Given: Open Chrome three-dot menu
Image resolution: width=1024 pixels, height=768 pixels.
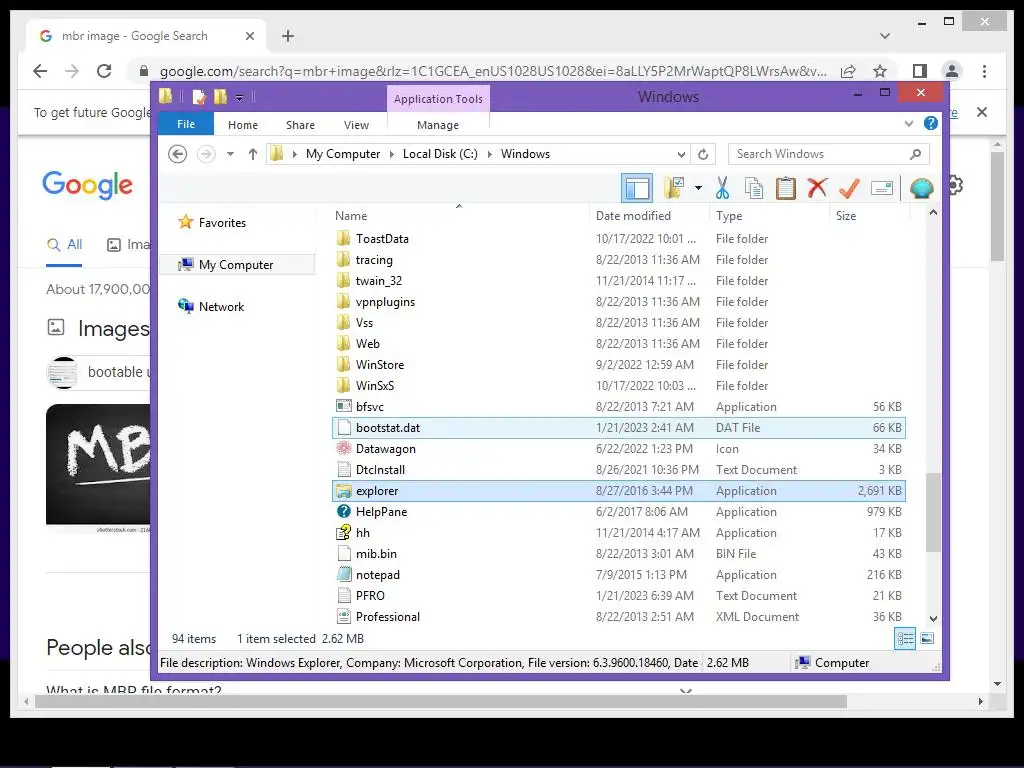Looking at the screenshot, I should 984,71.
